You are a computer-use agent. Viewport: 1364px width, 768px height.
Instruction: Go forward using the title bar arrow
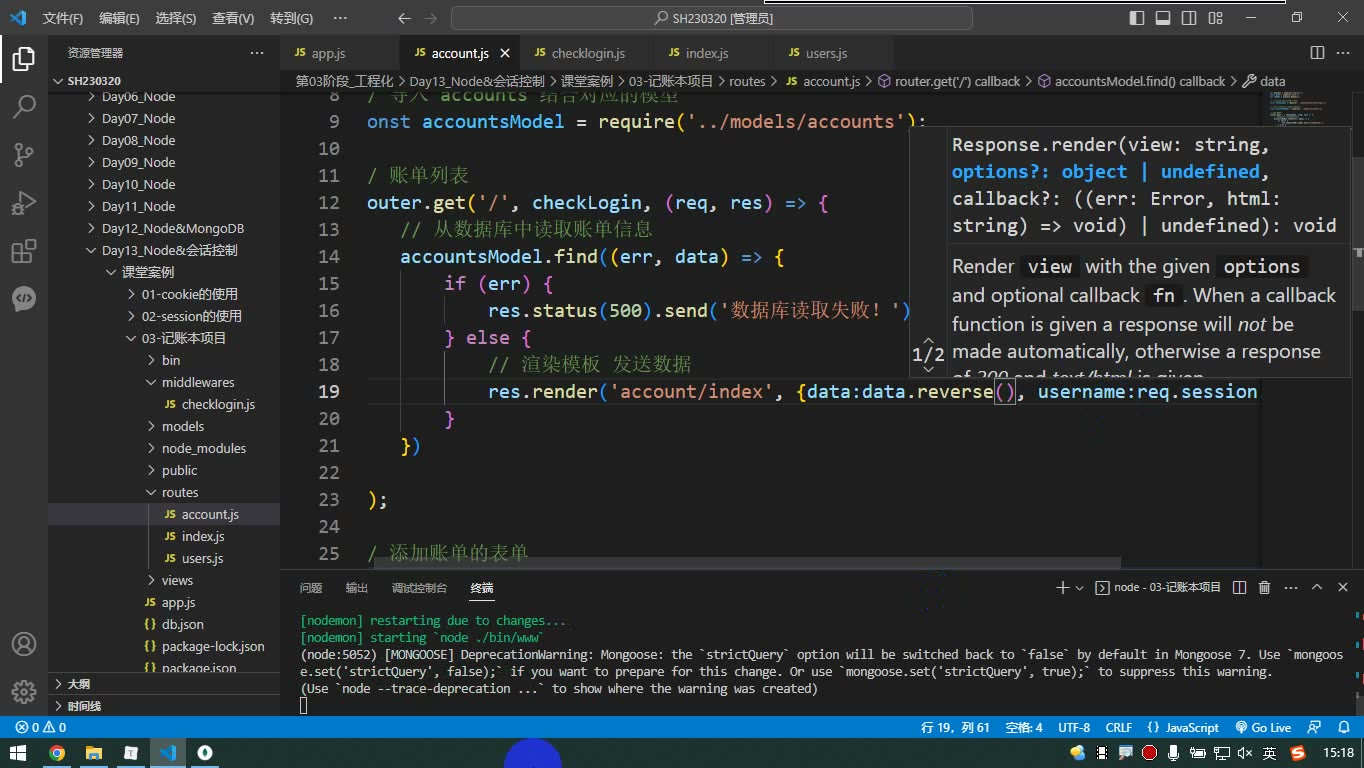coord(432,18)
